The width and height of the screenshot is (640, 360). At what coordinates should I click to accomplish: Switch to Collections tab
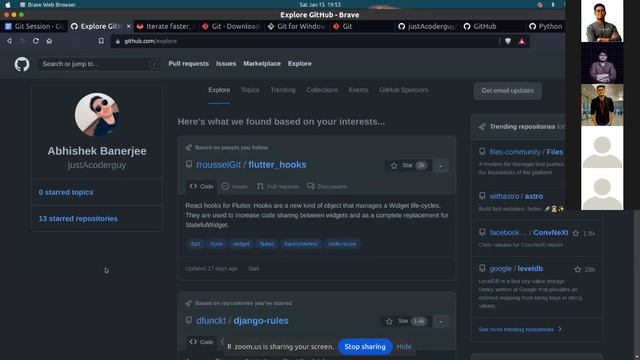point(322,90)
